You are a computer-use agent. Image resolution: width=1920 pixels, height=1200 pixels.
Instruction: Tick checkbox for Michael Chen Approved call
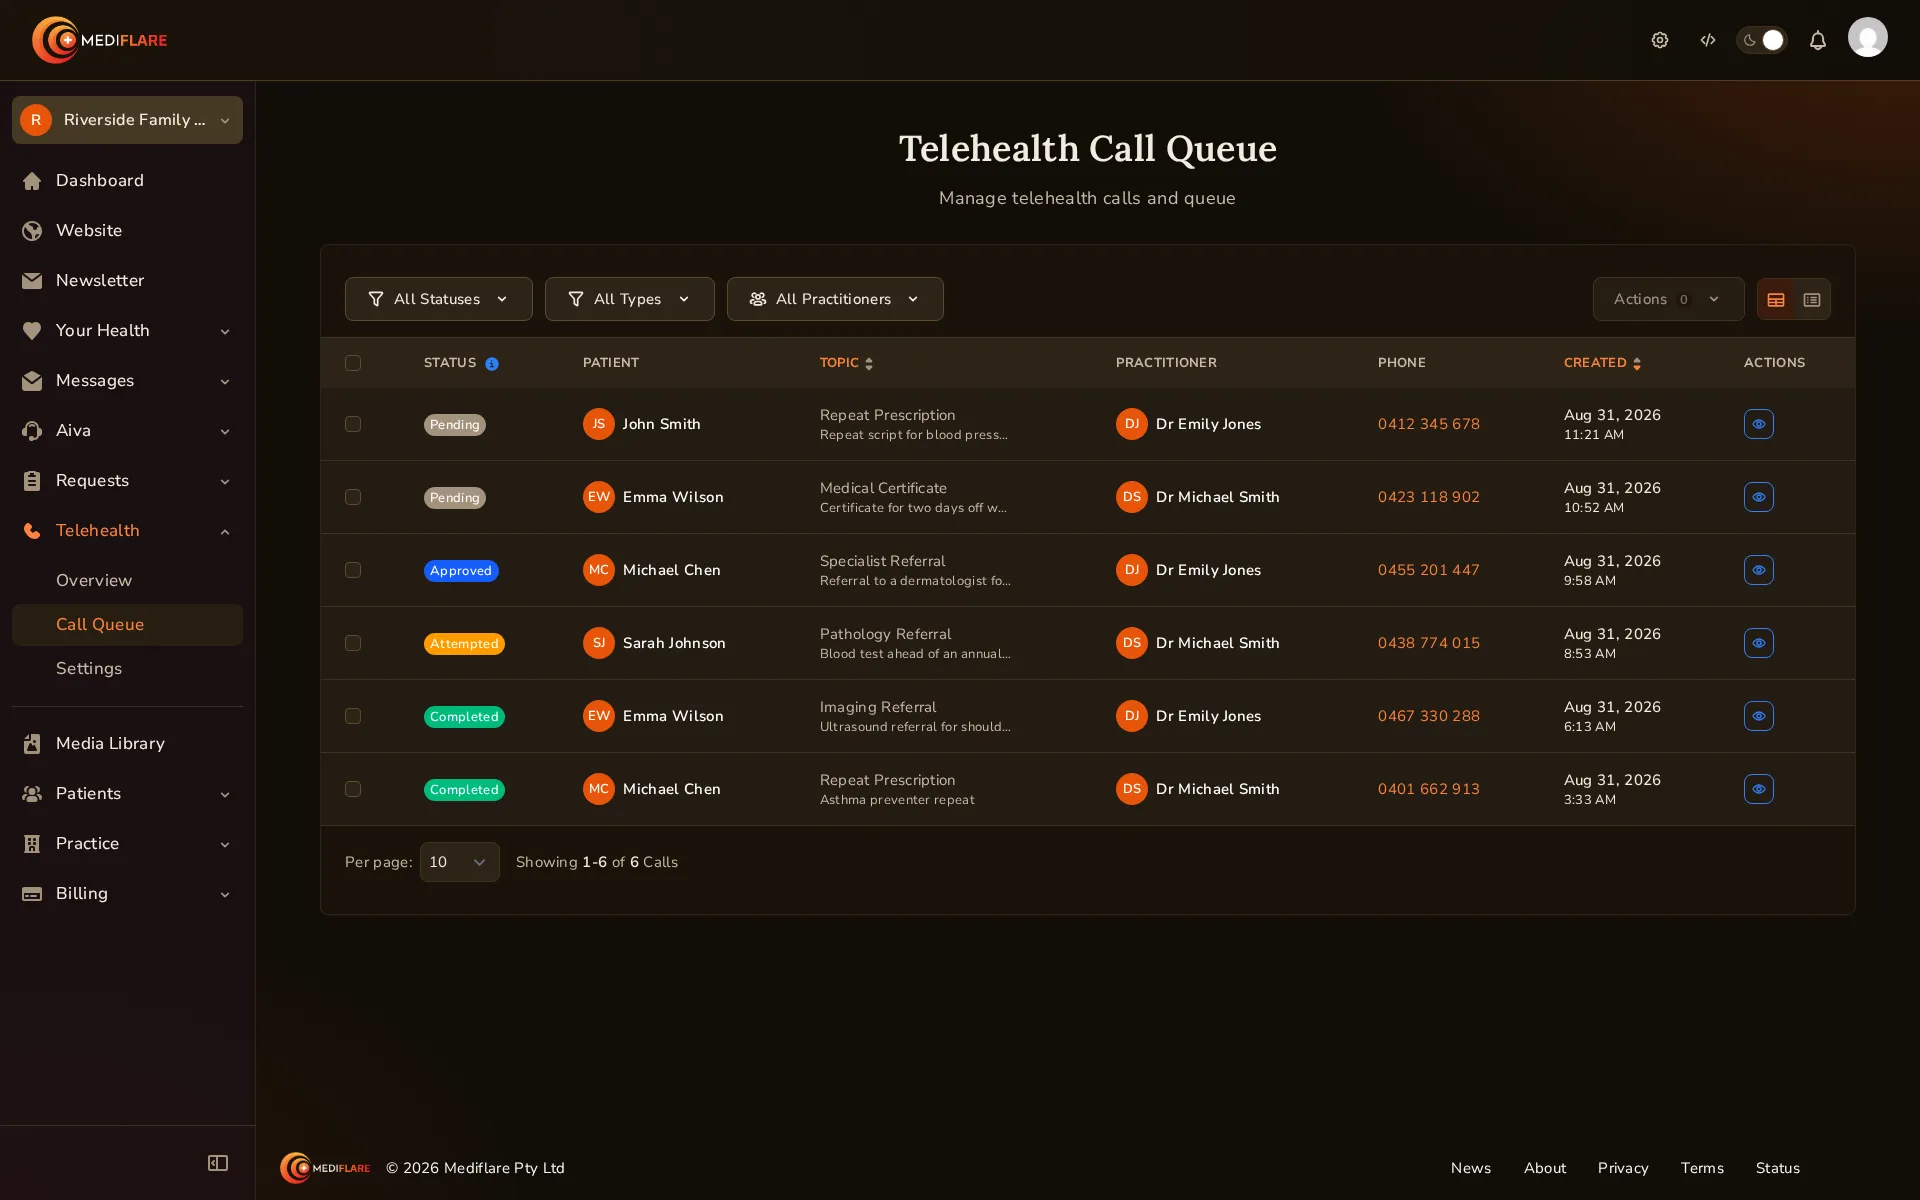[x=353, y=570]
